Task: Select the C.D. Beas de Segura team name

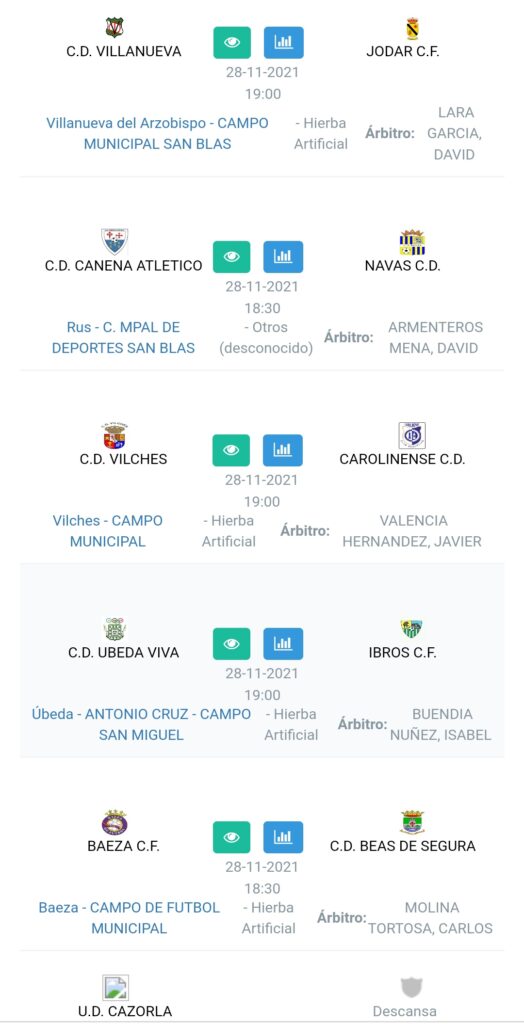Action: tap(402, 846)
